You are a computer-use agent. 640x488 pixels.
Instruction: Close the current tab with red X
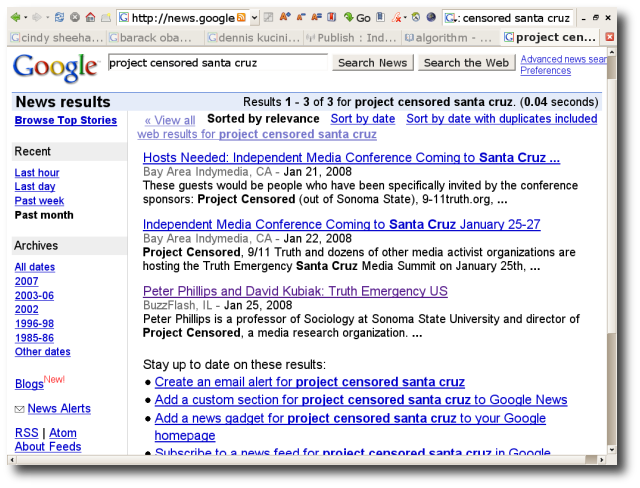coord(610,37)
